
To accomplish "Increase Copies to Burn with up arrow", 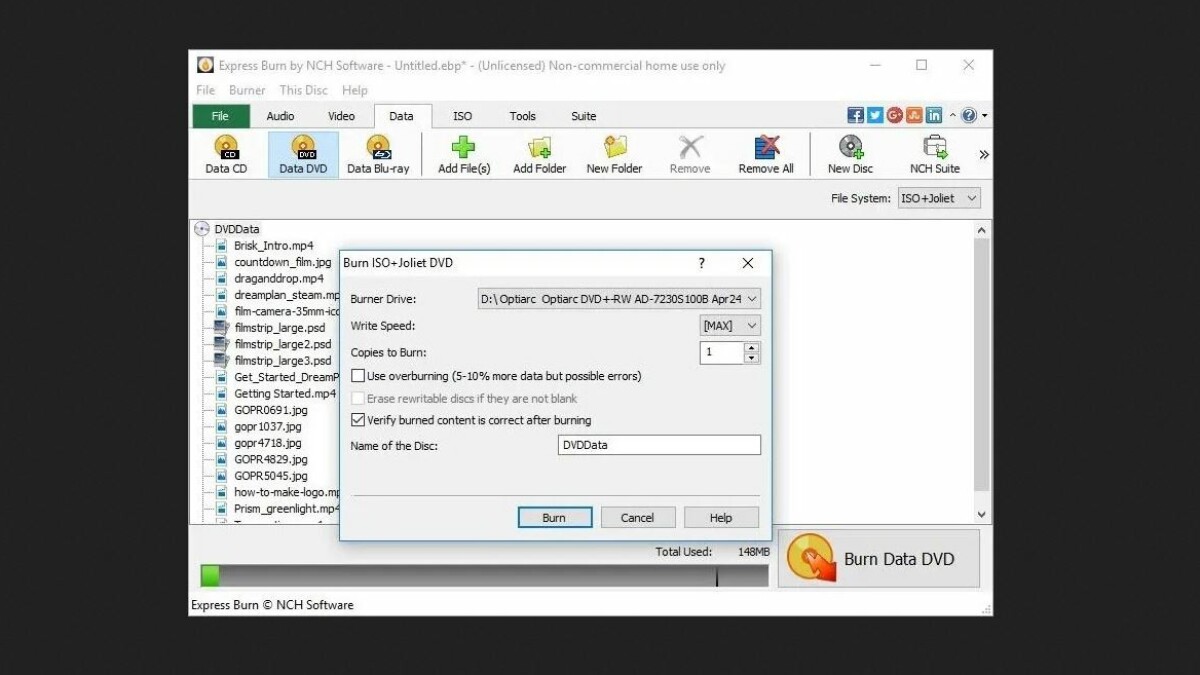I will click(x=752, y=347).
